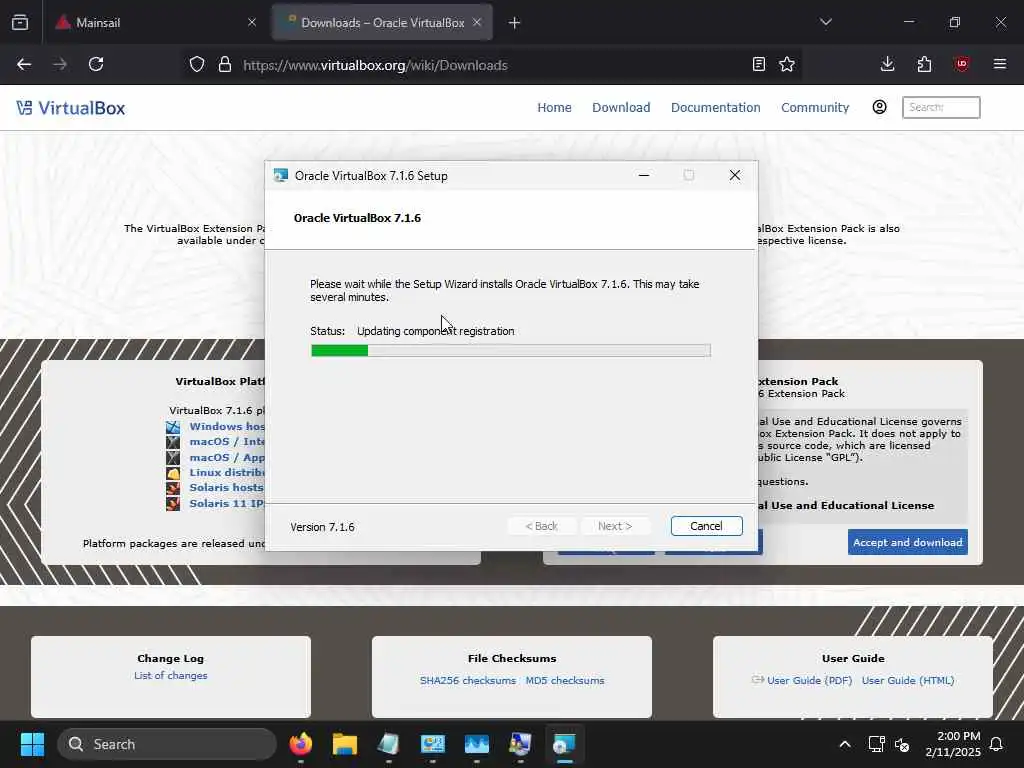Open the Windows hosts download link
Viewport: 1024px width, 768px height.
click(227, 426)
